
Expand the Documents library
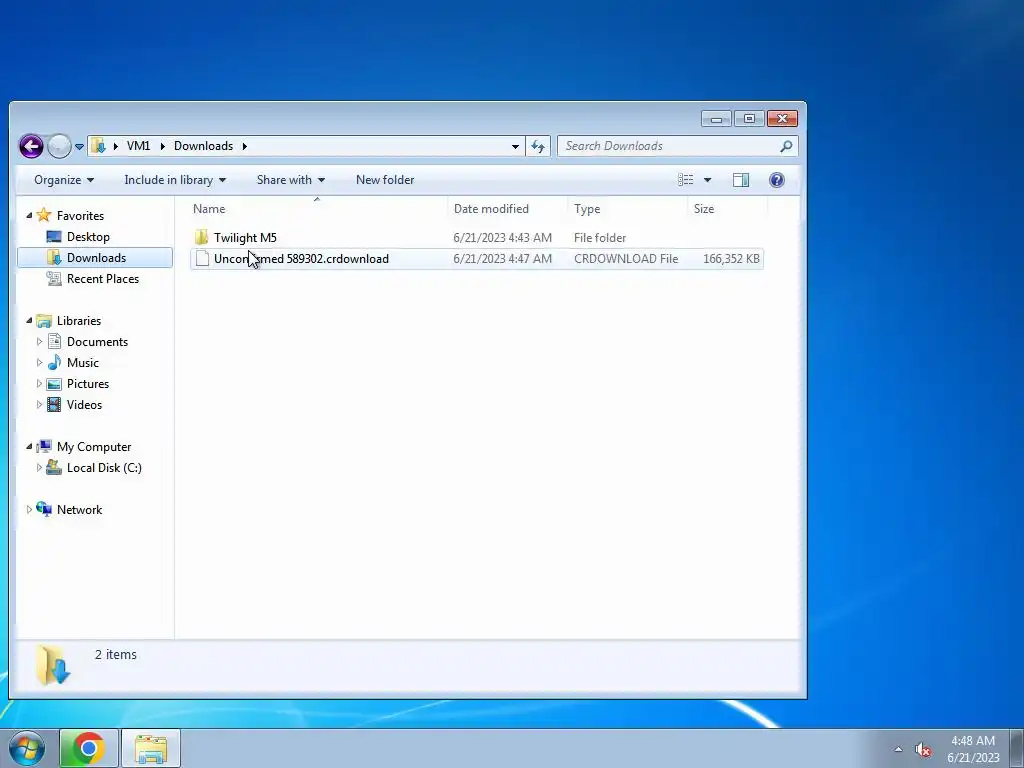[39, 342]
